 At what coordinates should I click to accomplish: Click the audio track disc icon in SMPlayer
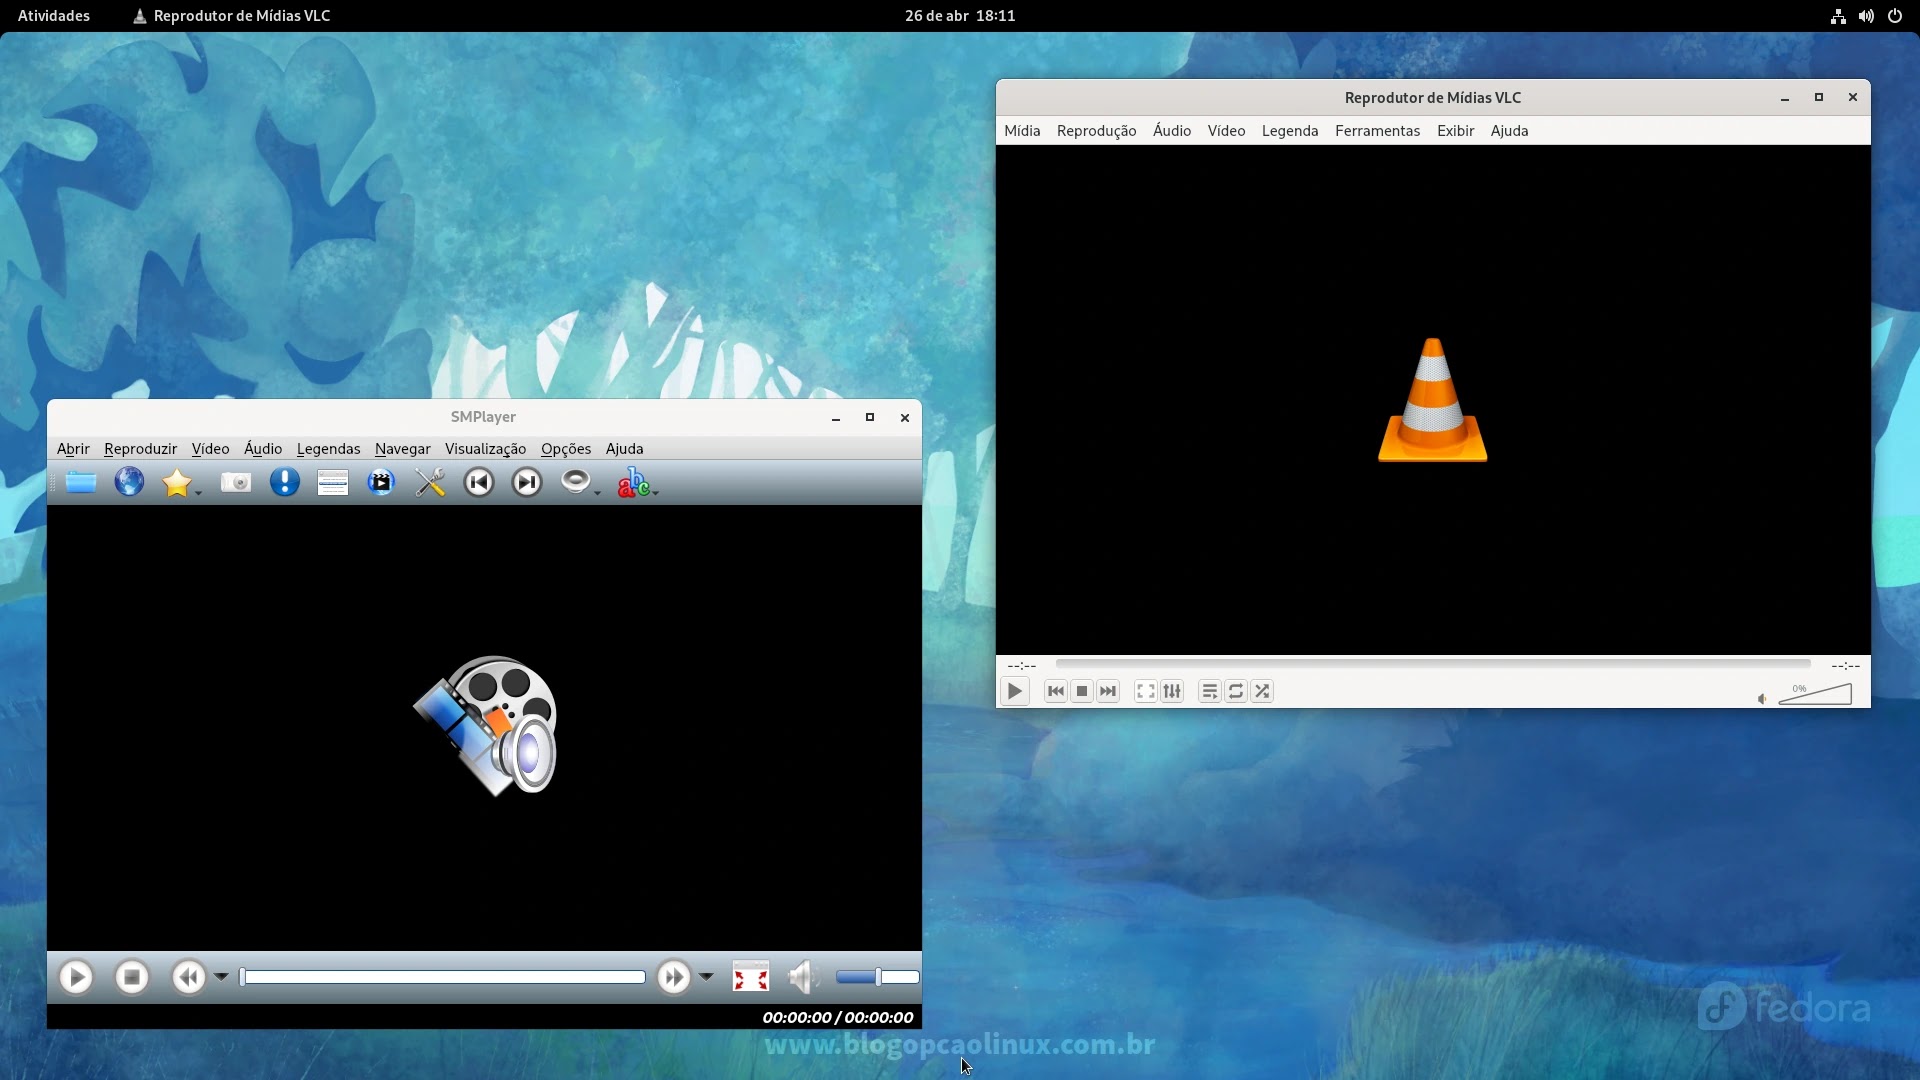[576, 482]
